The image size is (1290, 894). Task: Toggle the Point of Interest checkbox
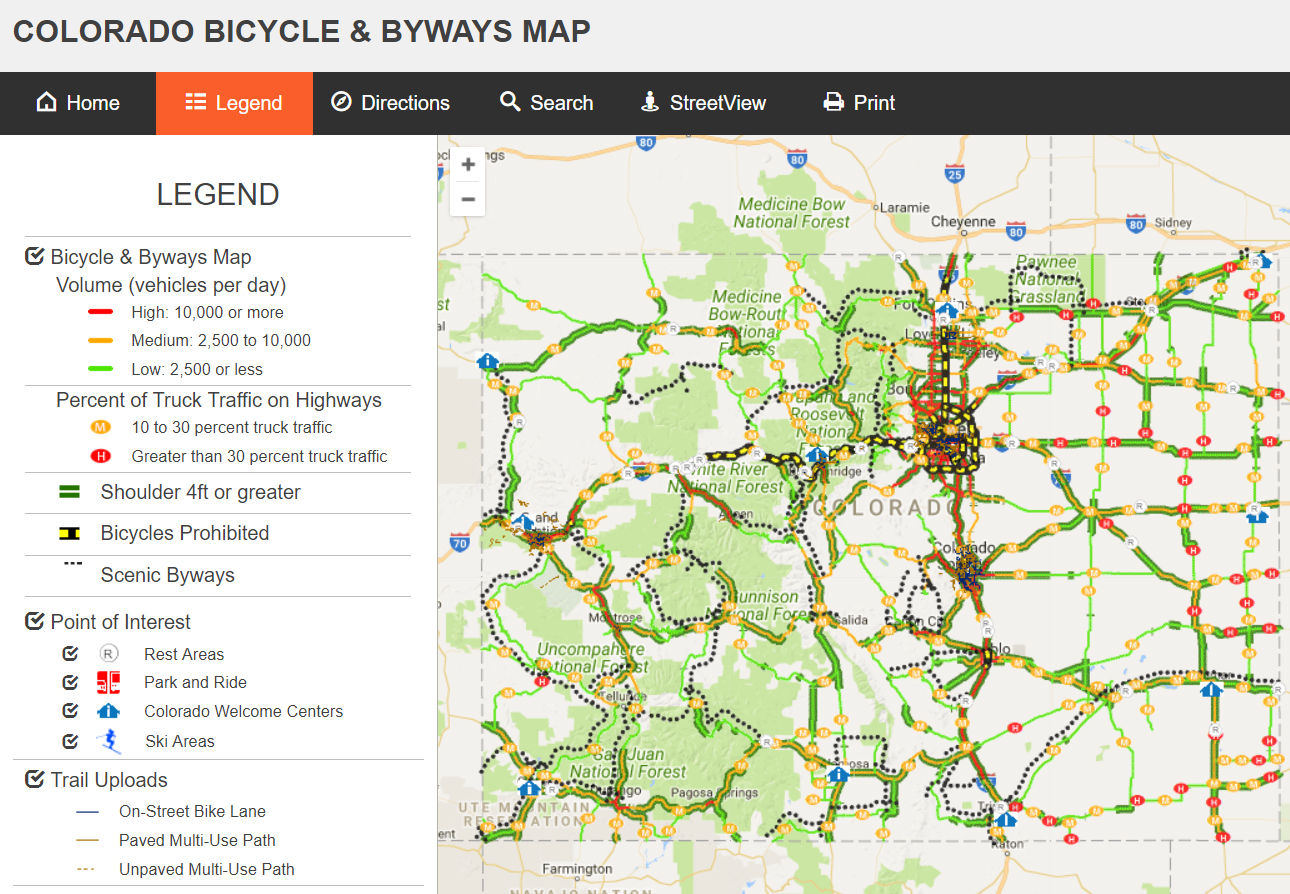coord(35,622)
